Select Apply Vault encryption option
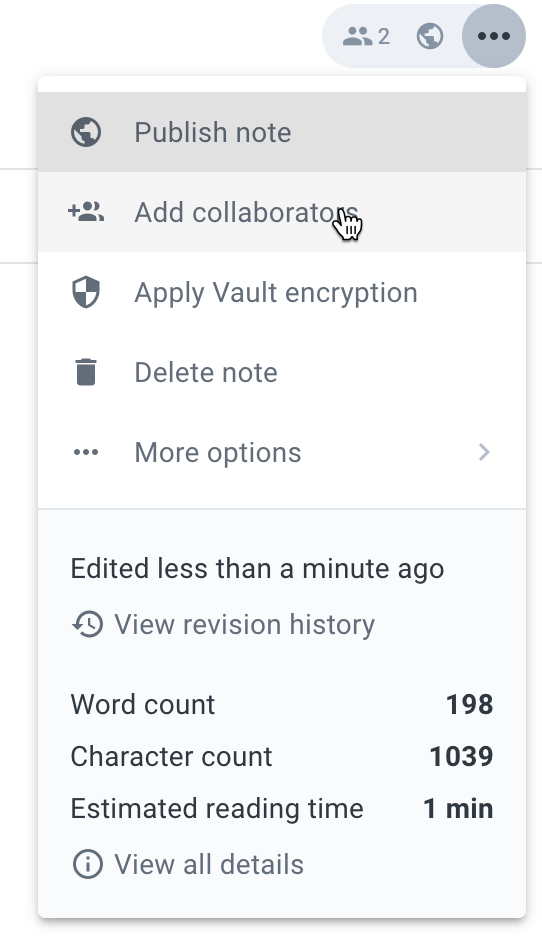The height and width of the screenshot is (942, 542). tap(282, 292)
